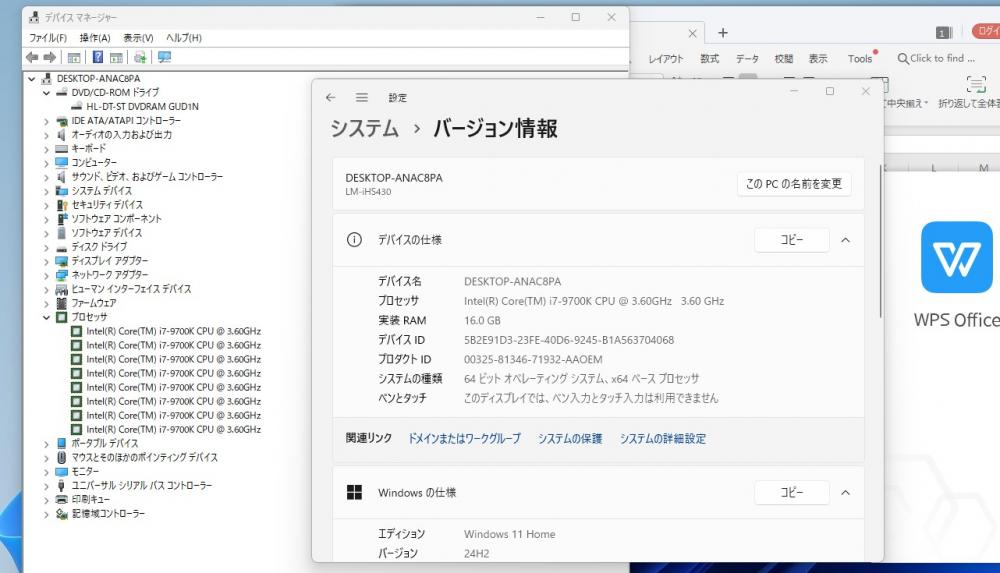Click the Forward arrow in Device Manager toolbar

point(50,57)
